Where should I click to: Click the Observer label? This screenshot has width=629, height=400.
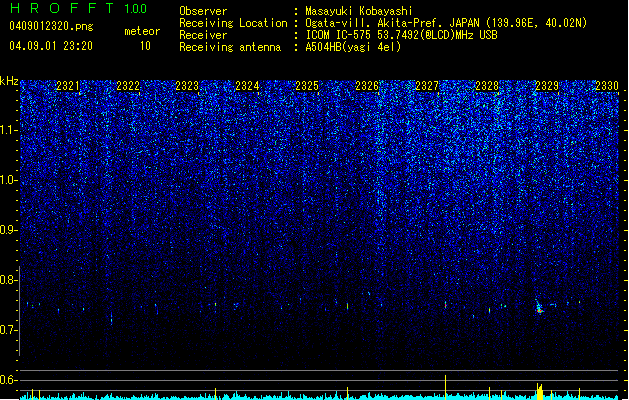203,11
